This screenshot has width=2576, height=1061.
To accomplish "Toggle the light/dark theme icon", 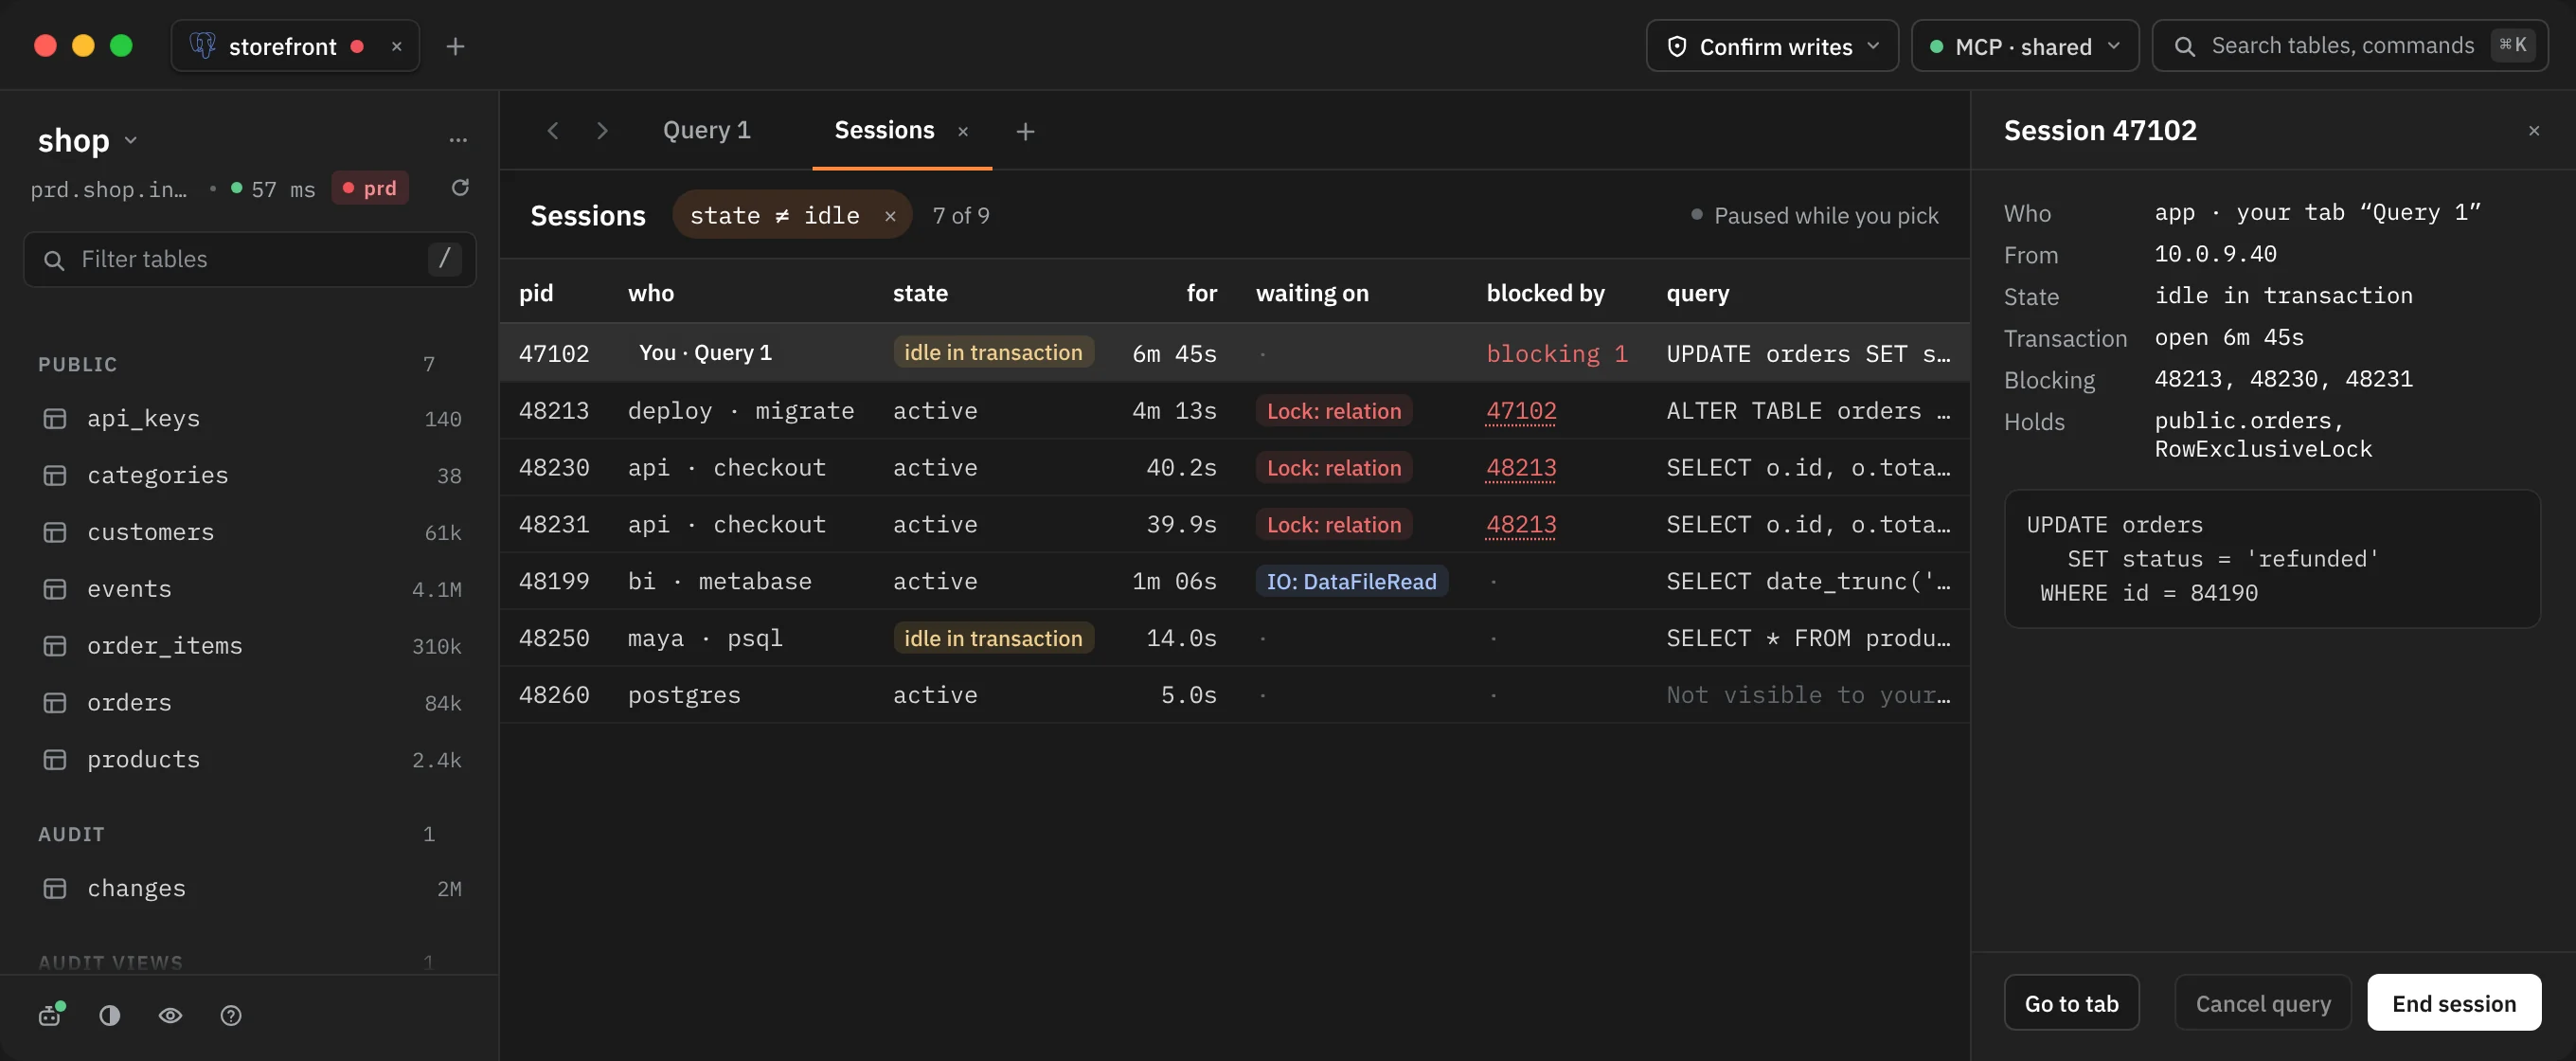I will [110, 1016].
